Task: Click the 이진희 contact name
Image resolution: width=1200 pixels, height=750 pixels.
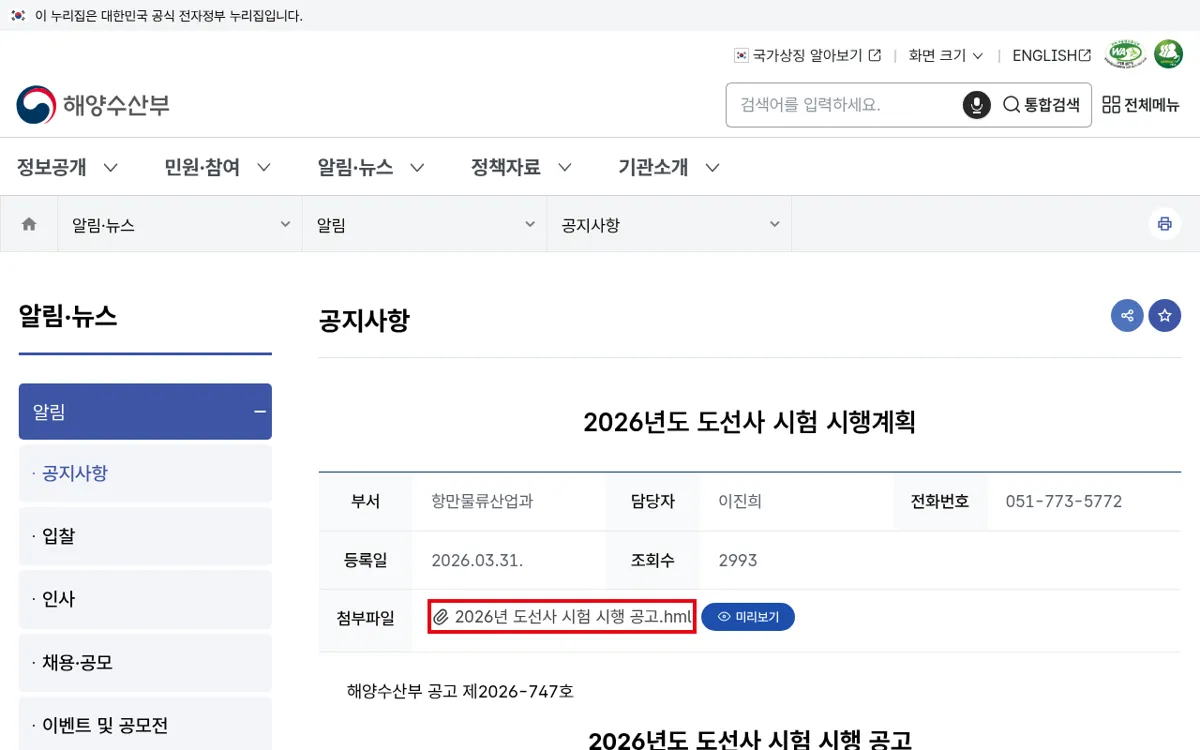Action: click(740, 501)
